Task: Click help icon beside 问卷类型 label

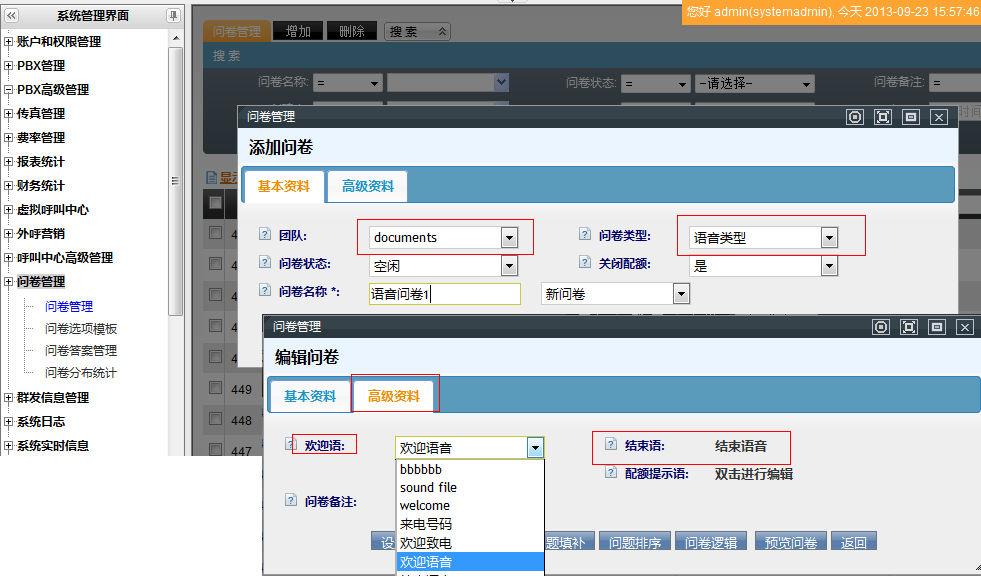Action: pos(585,234)
